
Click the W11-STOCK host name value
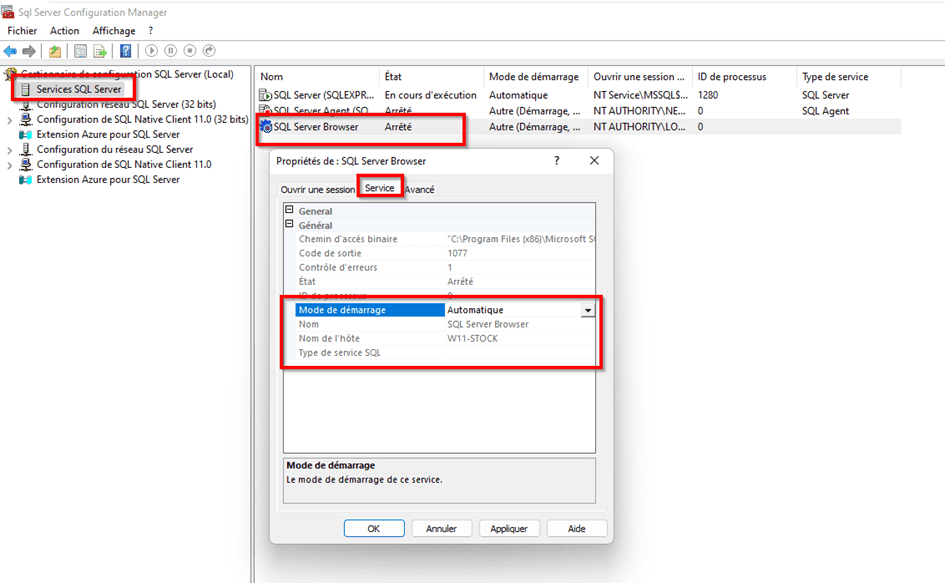click(472, 338)
